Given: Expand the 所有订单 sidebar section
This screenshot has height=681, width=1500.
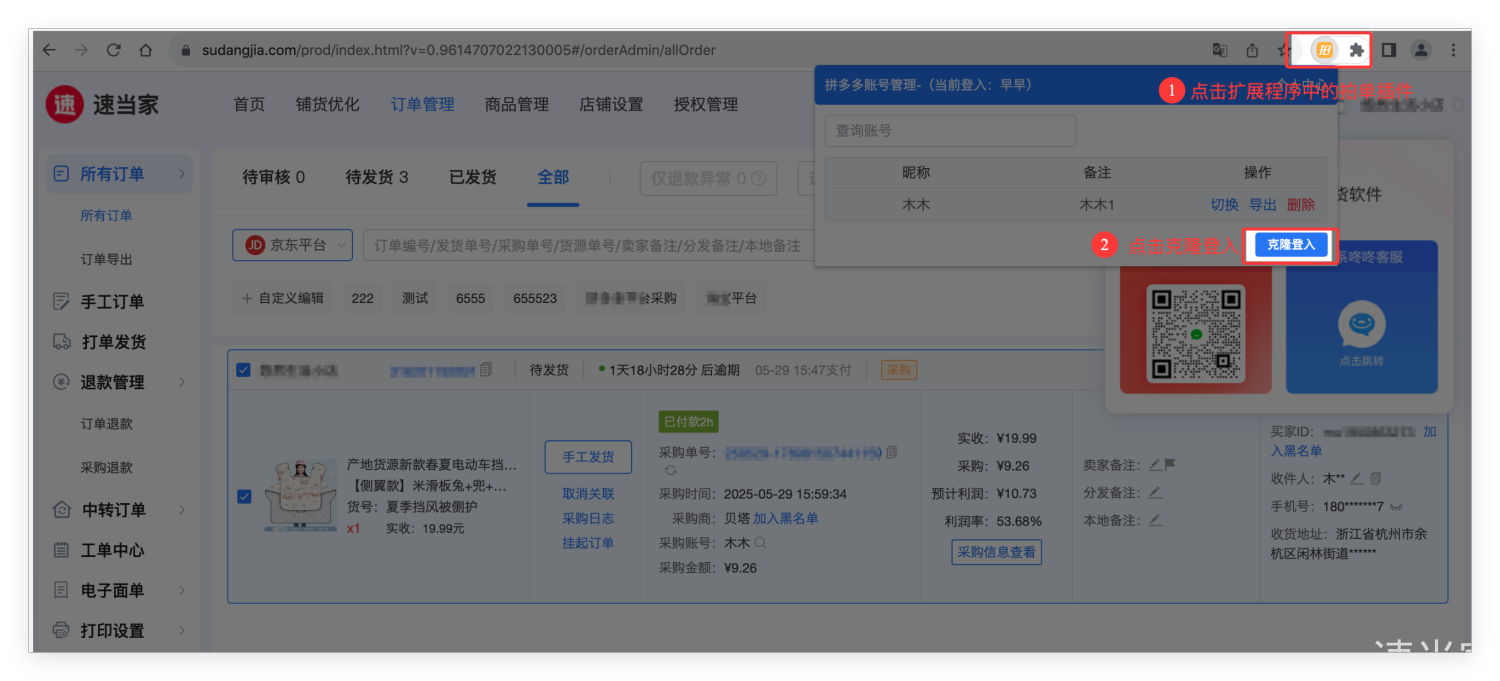Looking at the screenshot, I should click(182, 174).
